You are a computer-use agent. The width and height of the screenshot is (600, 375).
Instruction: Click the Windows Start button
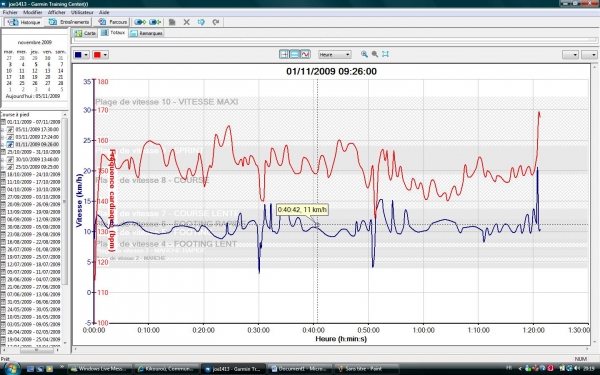pos(11,368)
